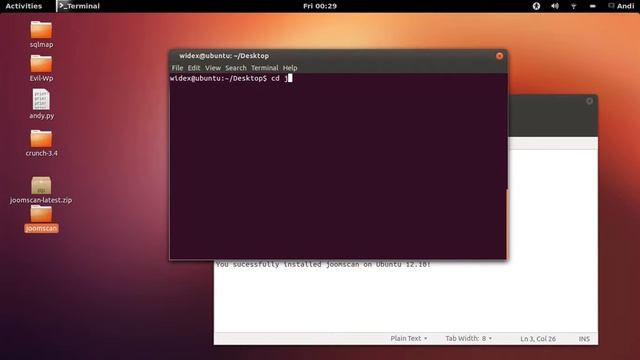Click the terminal command line prompt
640x360 pixels.
click(x=231, y=78)
